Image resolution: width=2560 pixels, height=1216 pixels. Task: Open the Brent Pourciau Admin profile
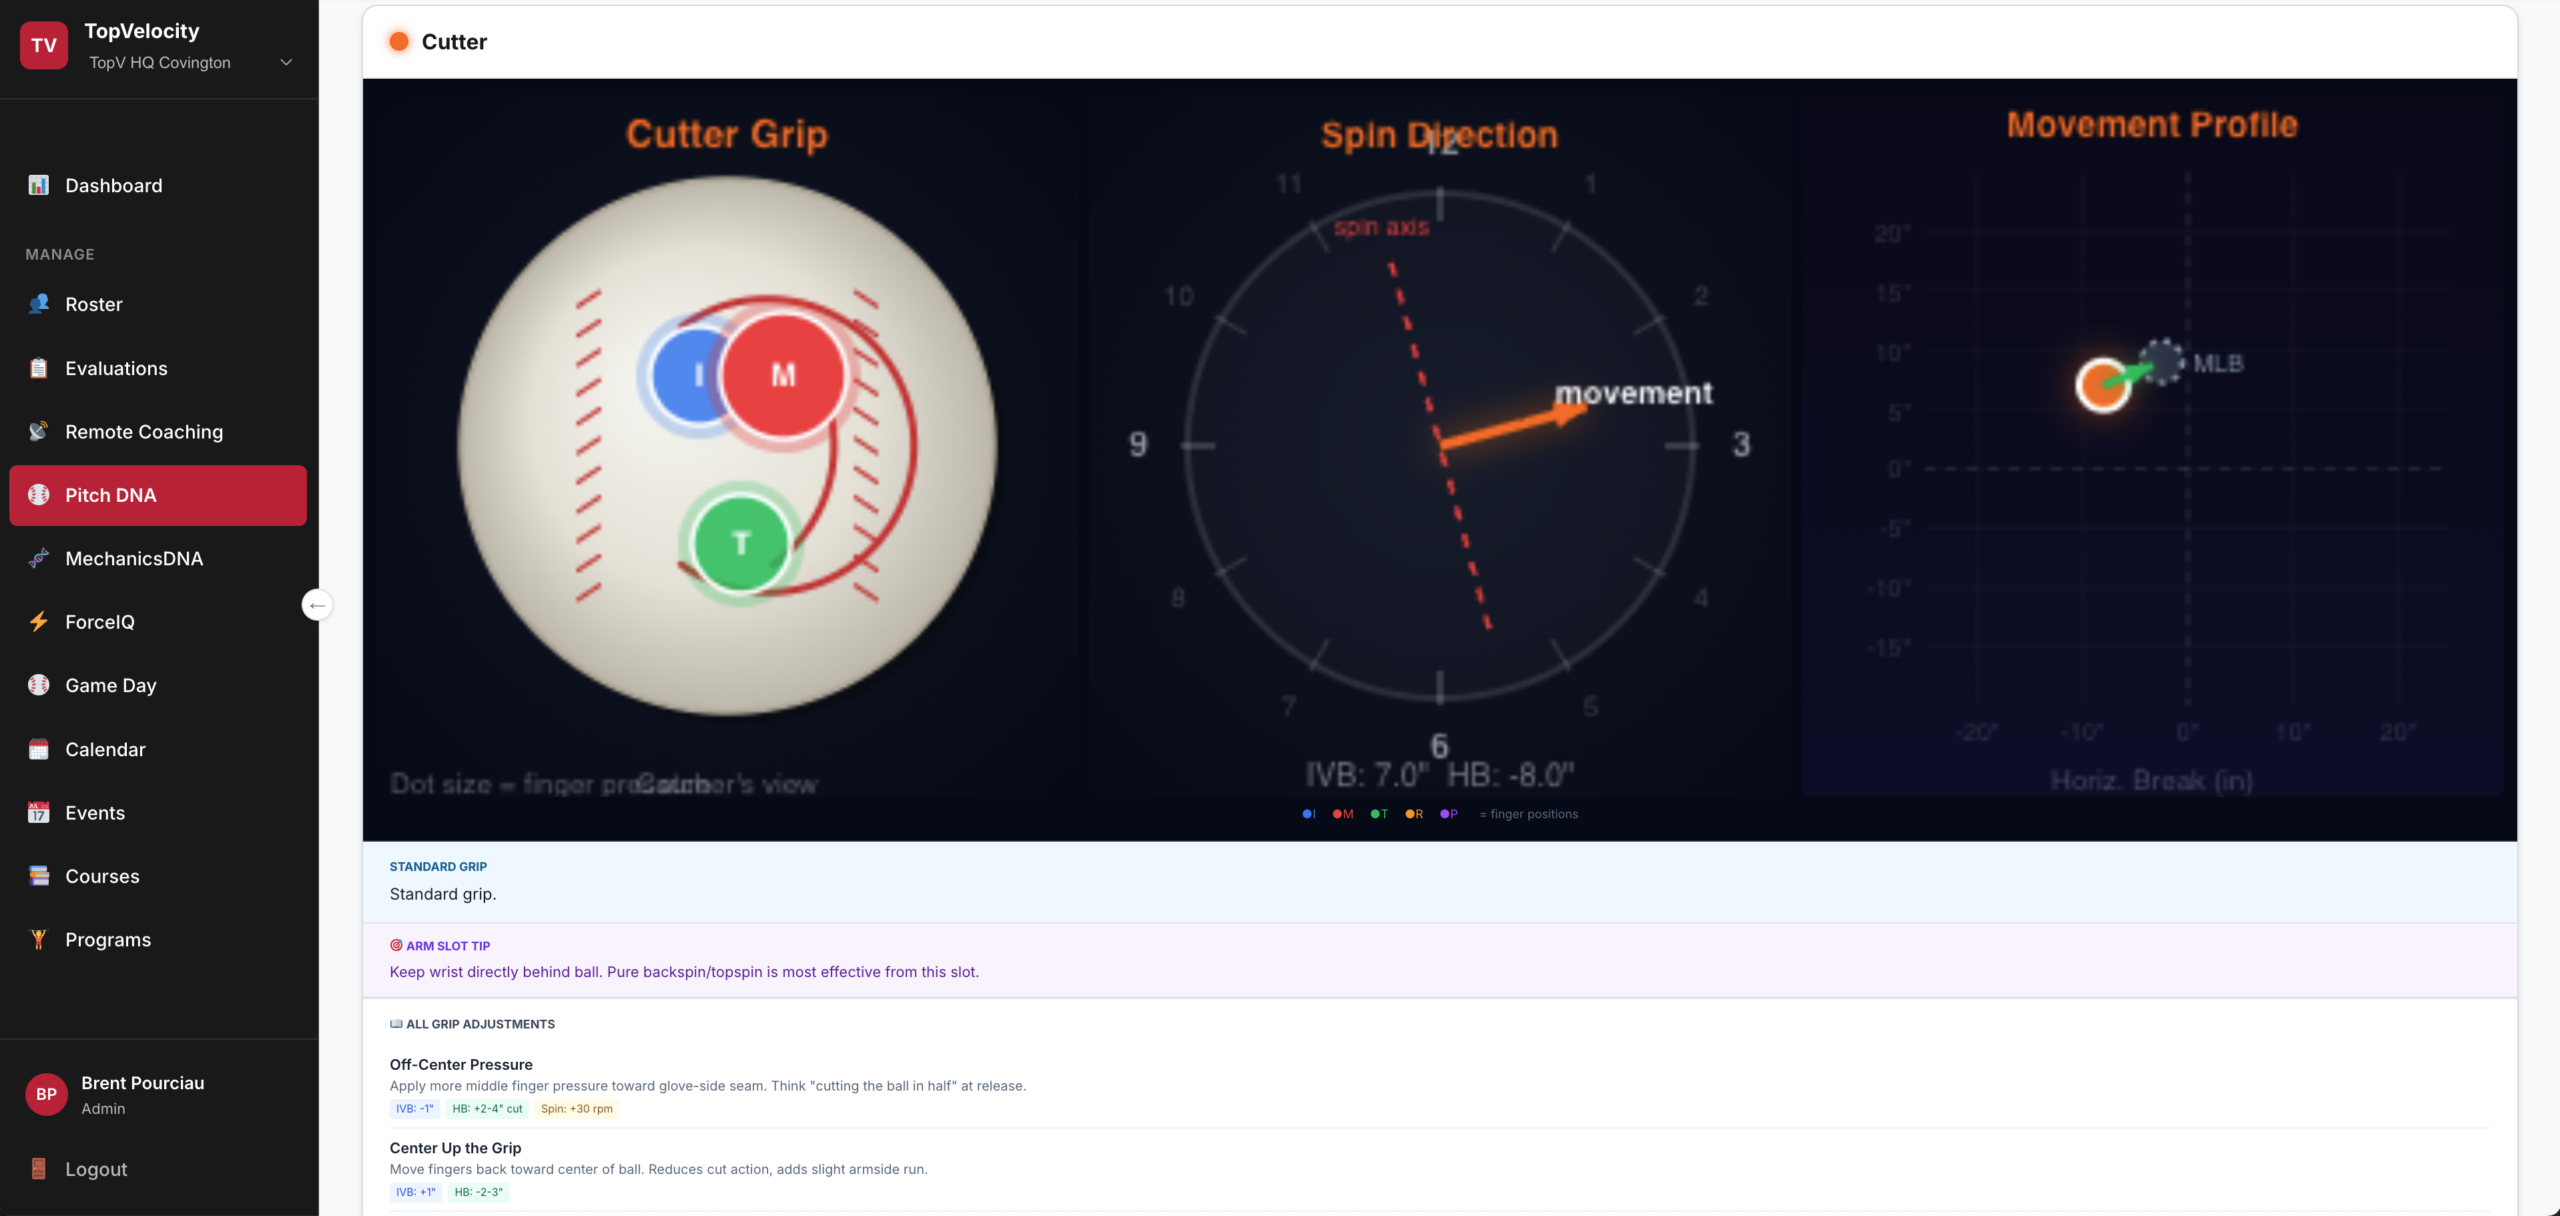point(142,1095)
